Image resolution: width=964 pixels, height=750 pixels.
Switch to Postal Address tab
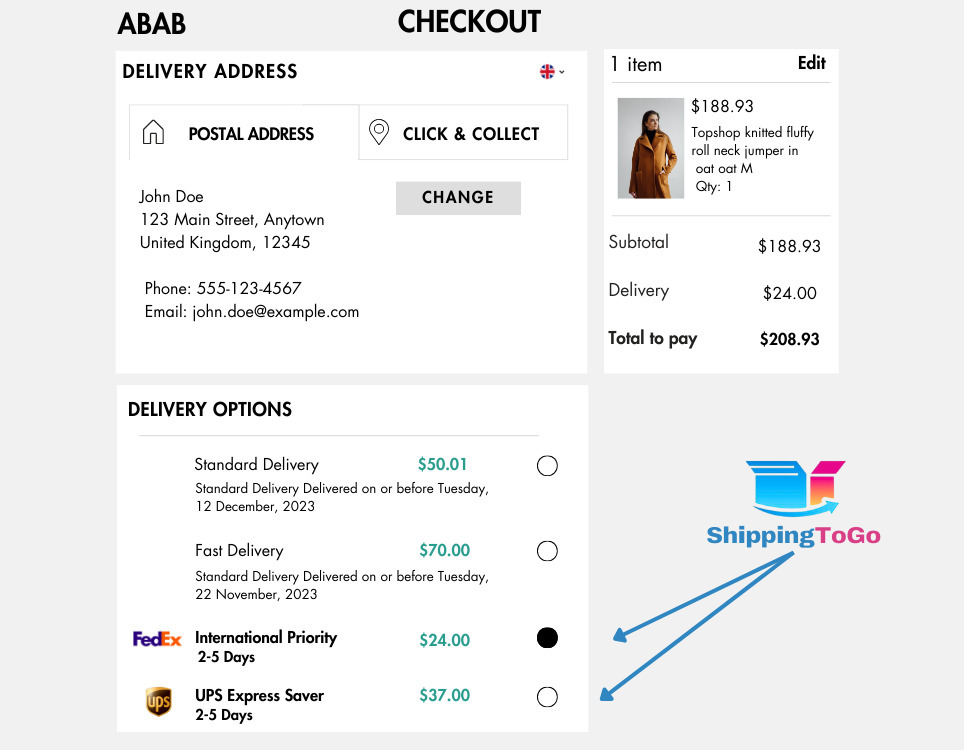(x=250, y=134)
